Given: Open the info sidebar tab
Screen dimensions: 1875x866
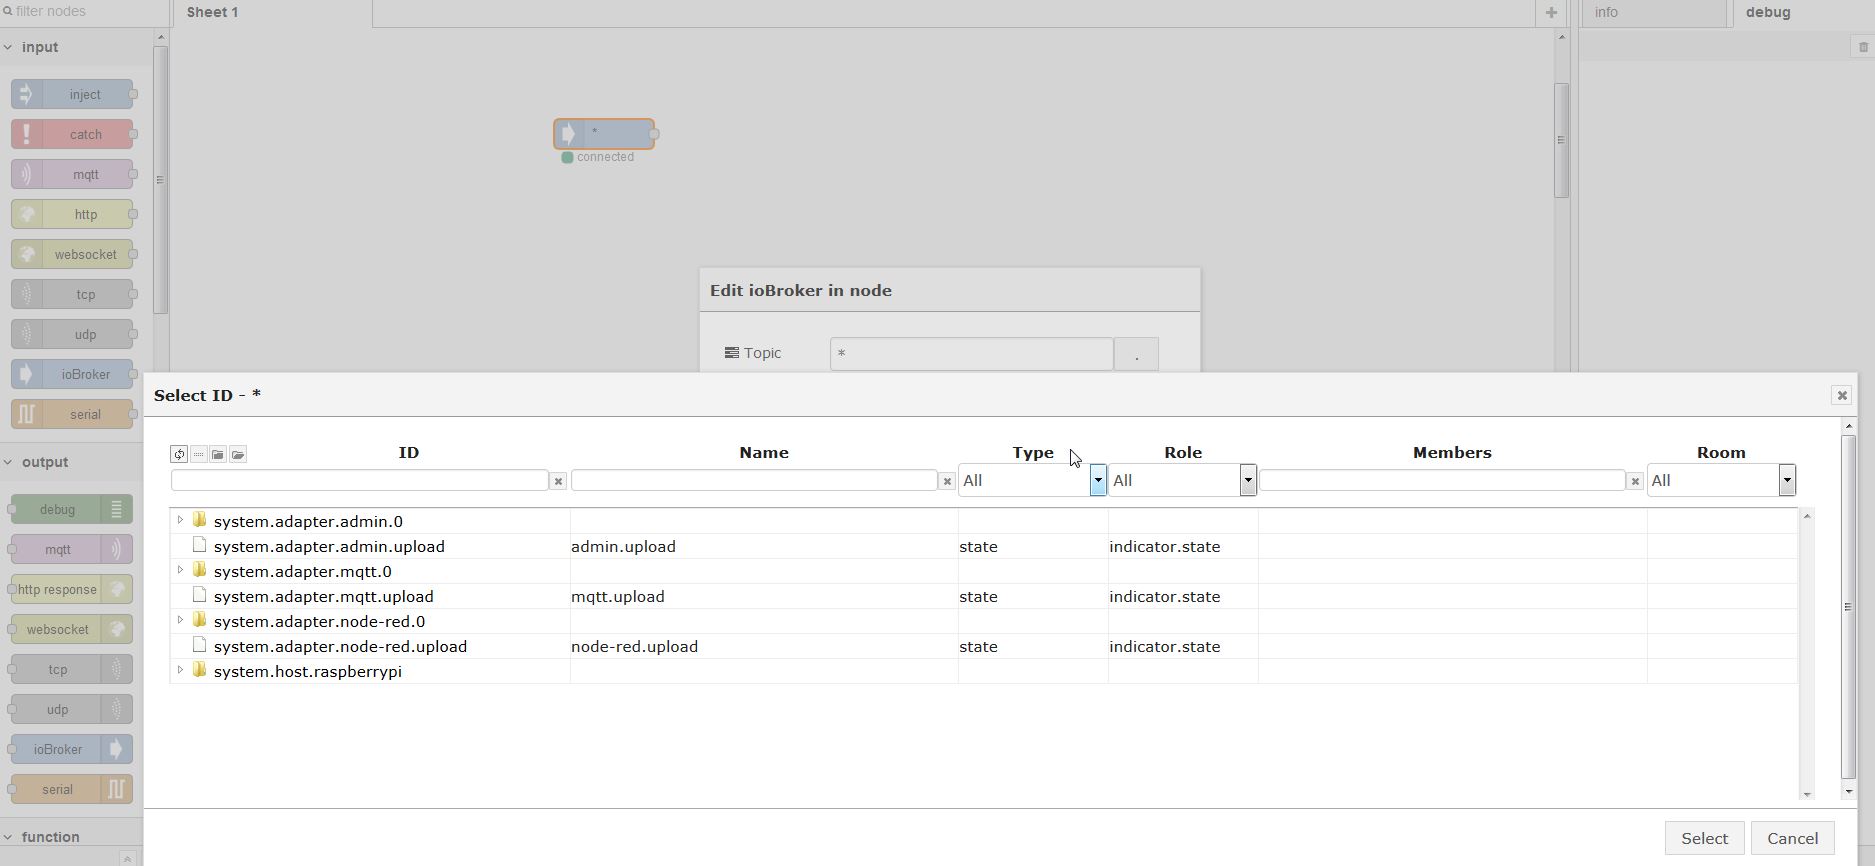Looking at the screenshot, I should point(1654,13).
